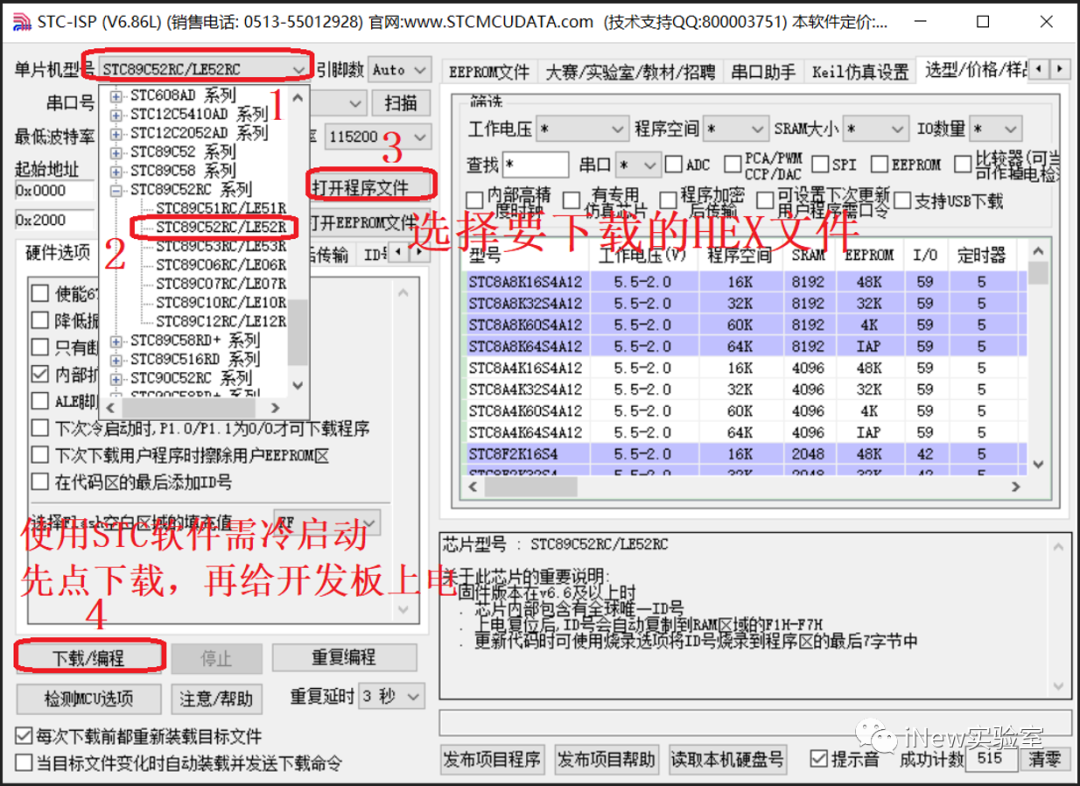
Task: Expand the STC89C58RD+ 系列 tree node
Action: click(116, 340)
